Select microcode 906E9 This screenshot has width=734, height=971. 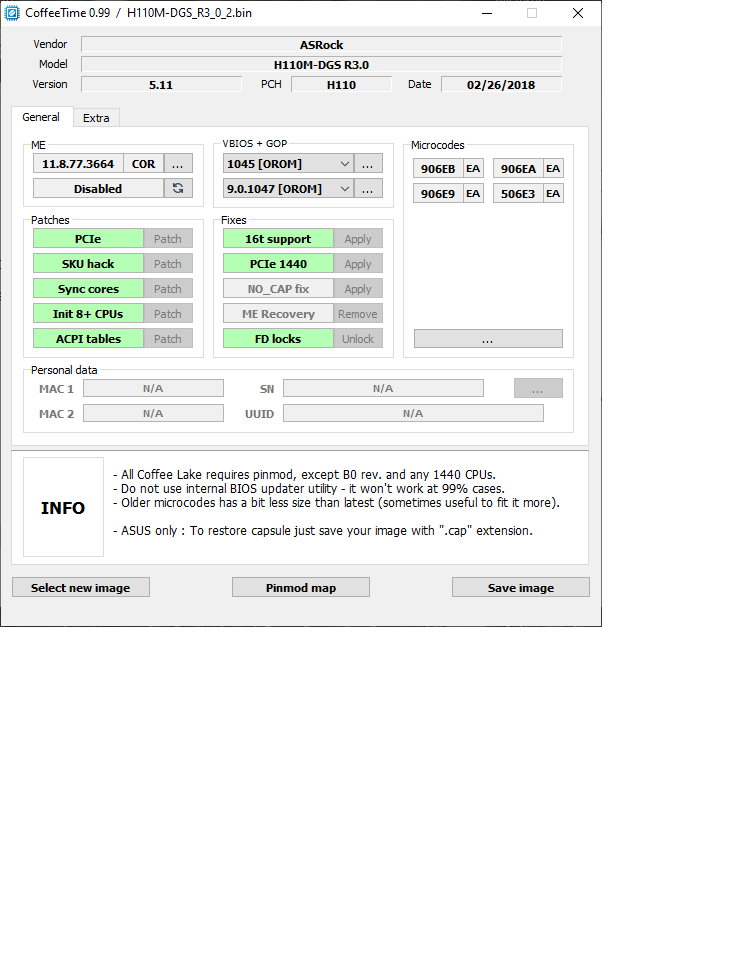coord(438,193)
